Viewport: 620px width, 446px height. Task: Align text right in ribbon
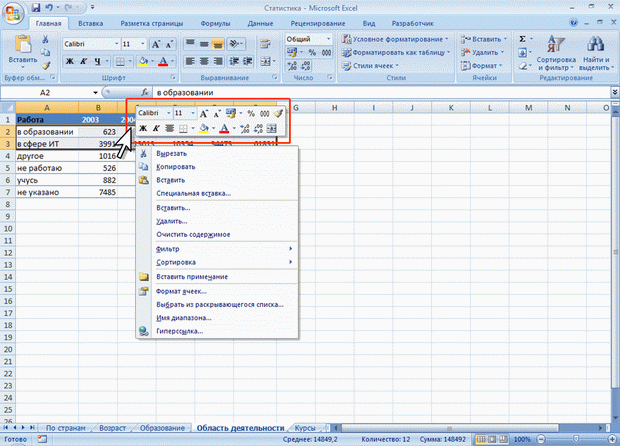tap(217, 61)
